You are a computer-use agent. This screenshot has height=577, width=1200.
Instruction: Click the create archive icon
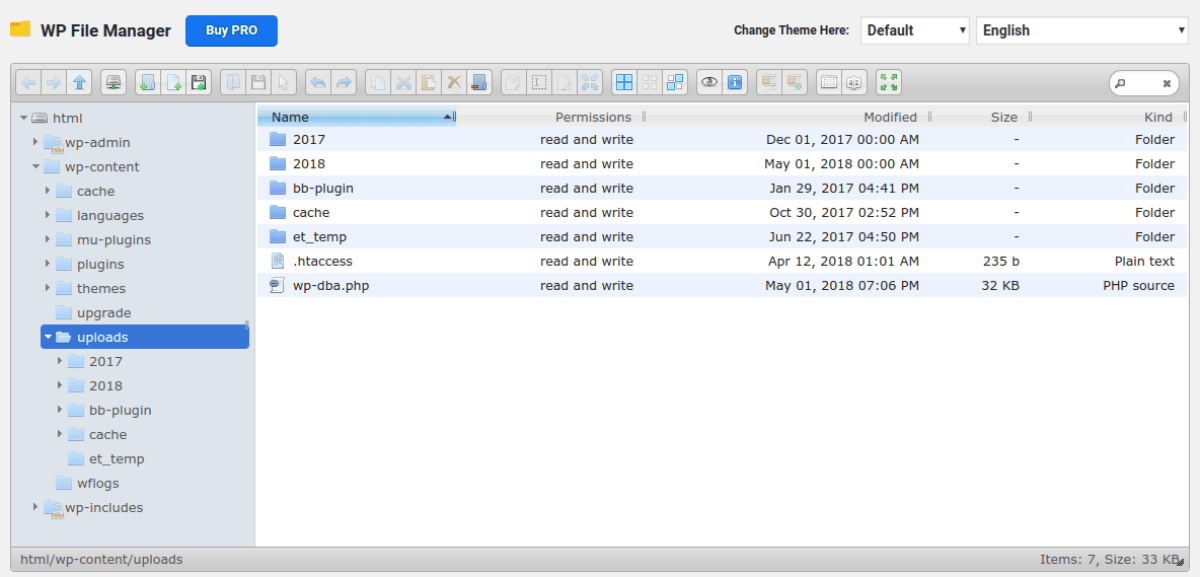click(x=794, y=83)
